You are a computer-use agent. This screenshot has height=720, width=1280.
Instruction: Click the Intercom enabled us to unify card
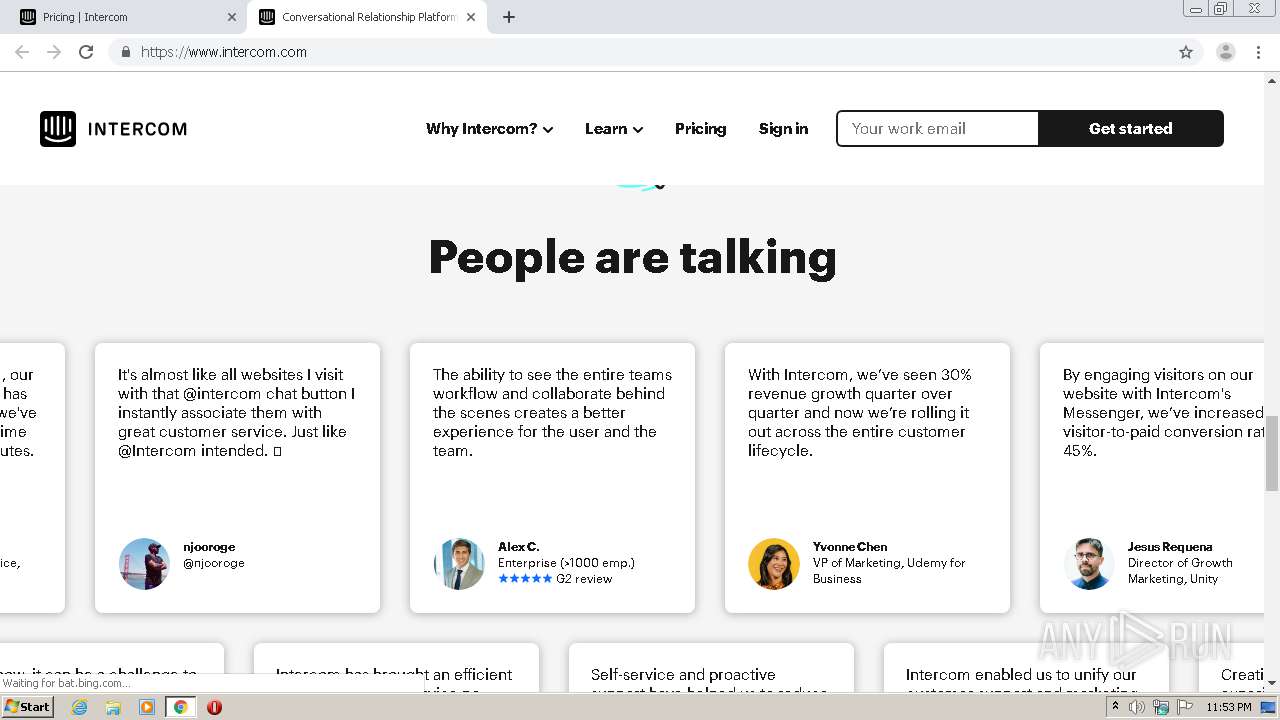1026,667
